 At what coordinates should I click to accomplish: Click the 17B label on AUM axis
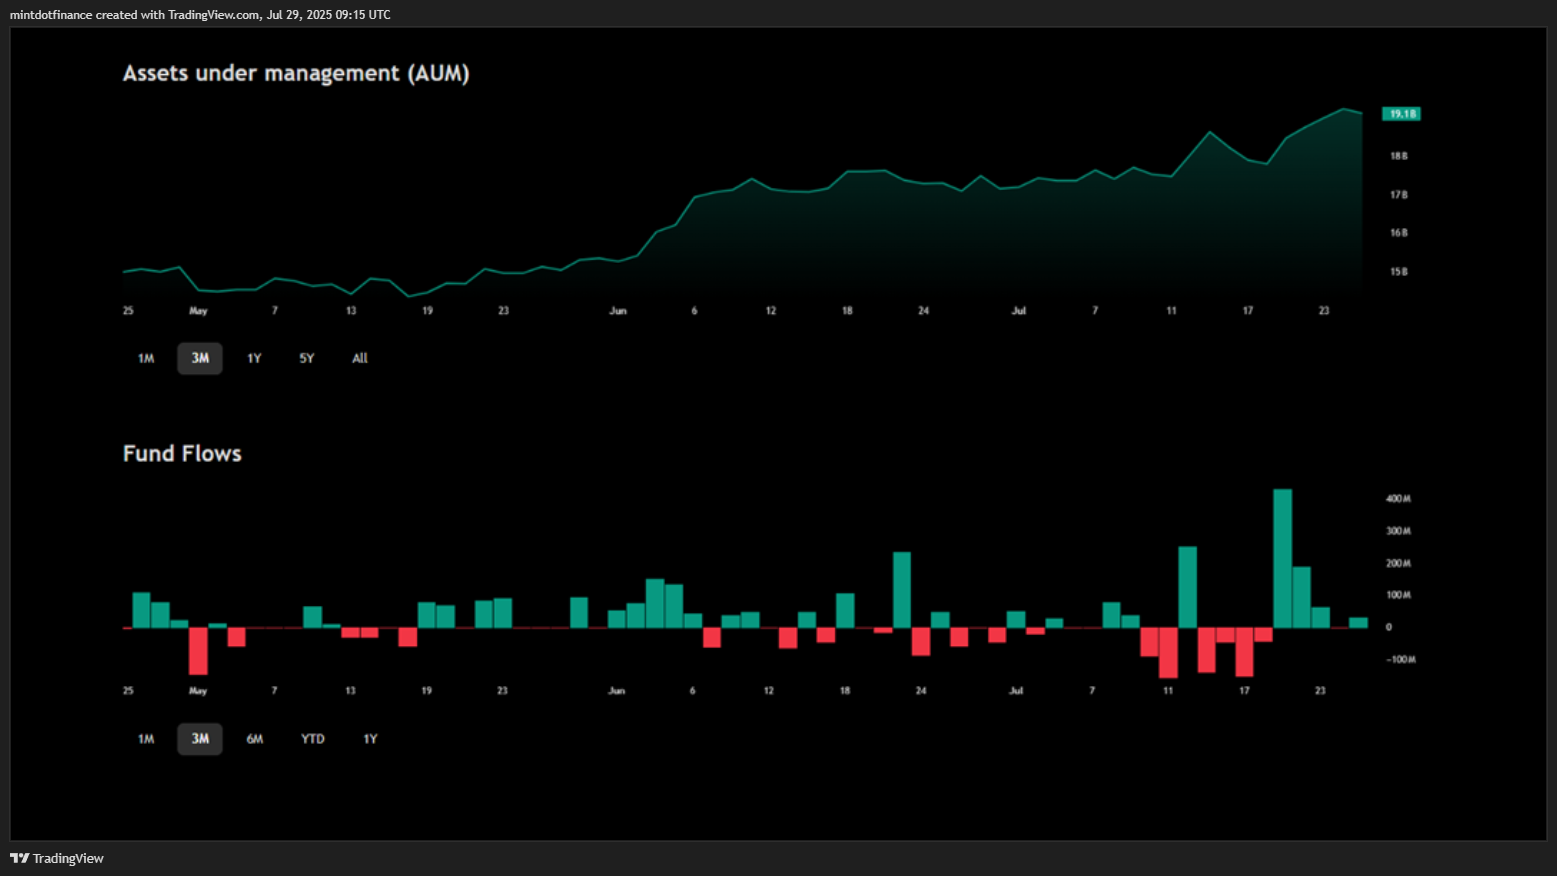(x=1398, y=195)
